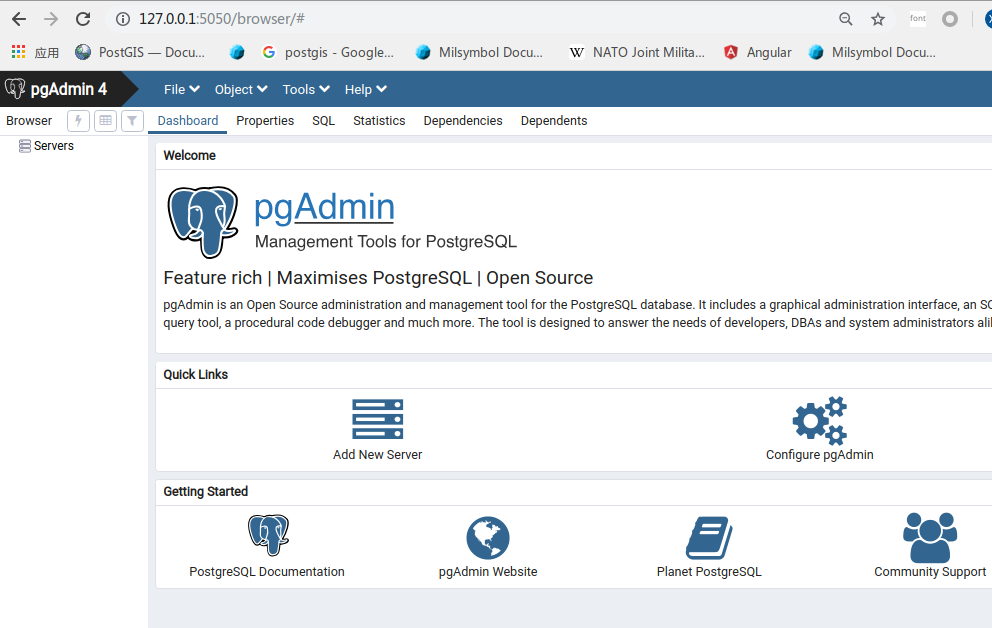Click the Servers stack icon in tree
Viewport: 992px width, 628px height.
[25, 146]
